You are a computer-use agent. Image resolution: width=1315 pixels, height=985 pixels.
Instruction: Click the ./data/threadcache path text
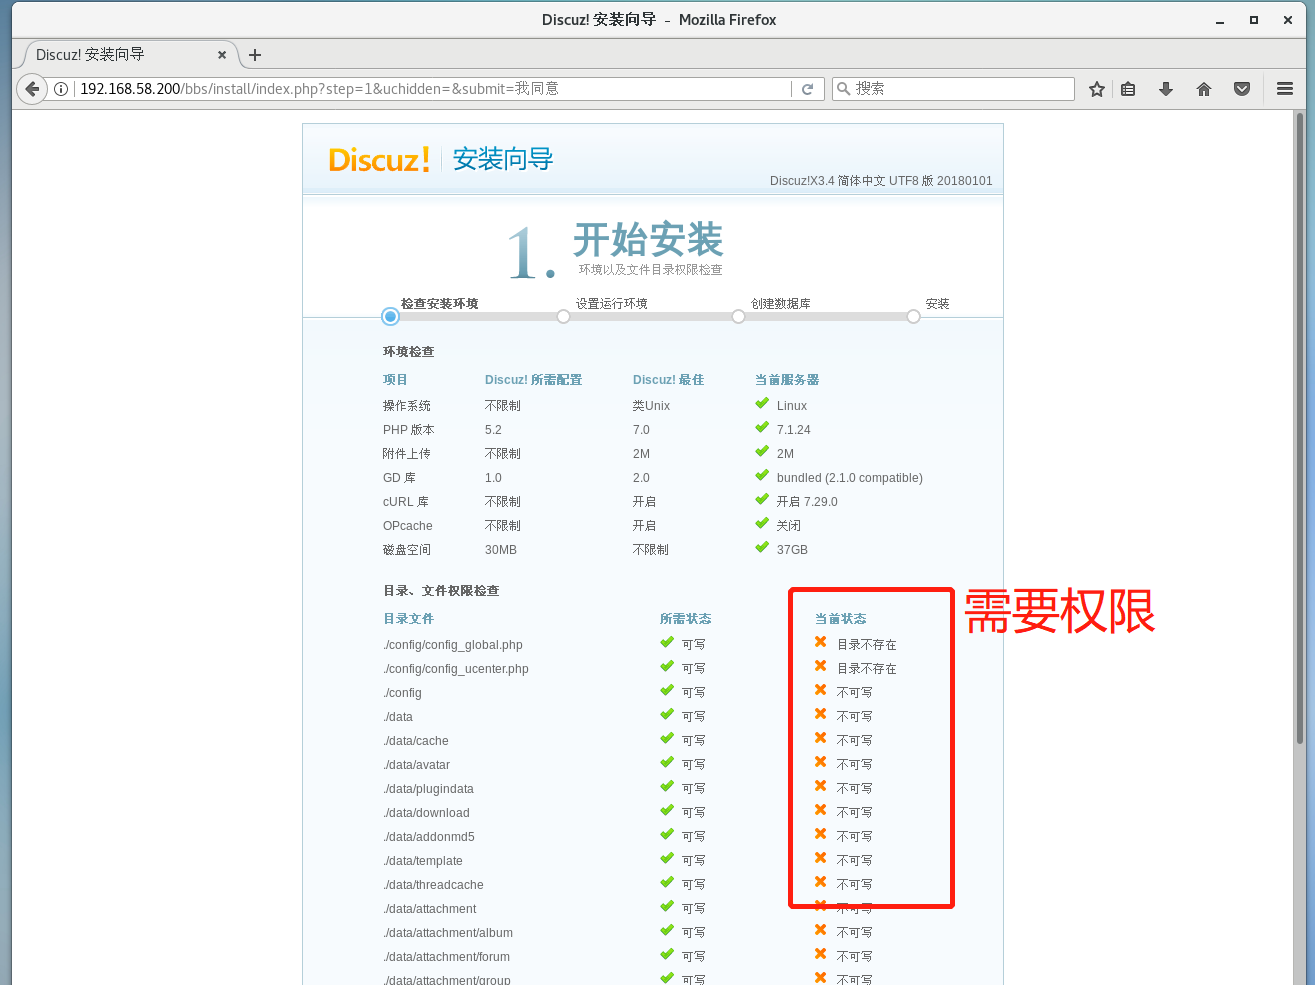[x=434, y=885]
